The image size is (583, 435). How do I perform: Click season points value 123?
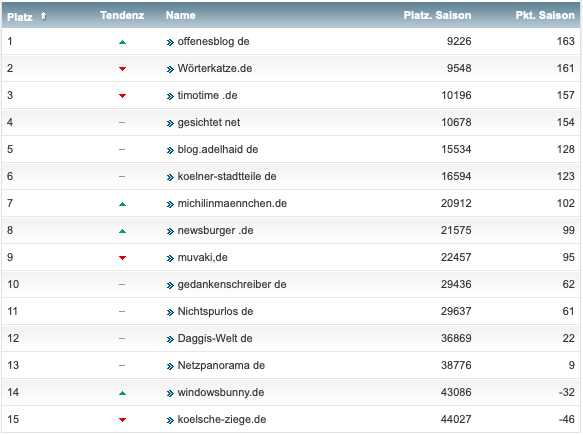pos(566,176)
